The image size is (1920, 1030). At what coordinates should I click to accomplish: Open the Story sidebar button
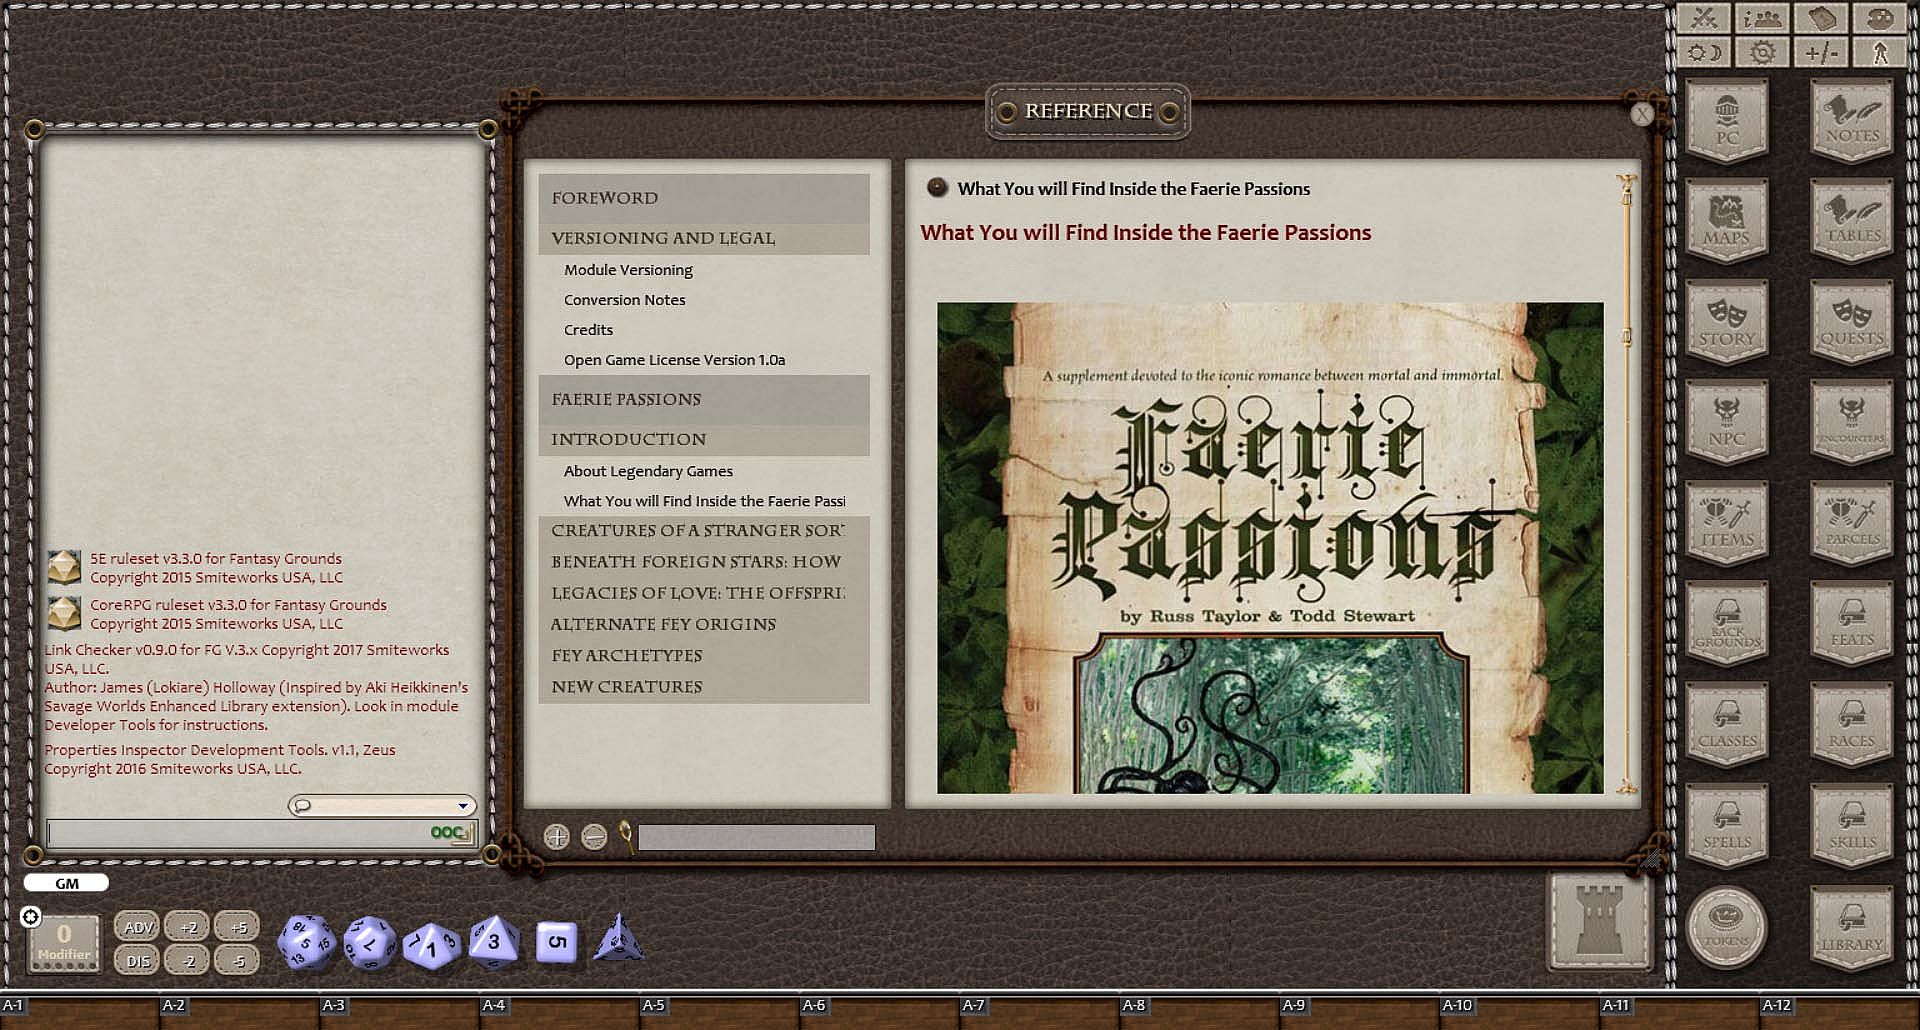click(1726, 322)
